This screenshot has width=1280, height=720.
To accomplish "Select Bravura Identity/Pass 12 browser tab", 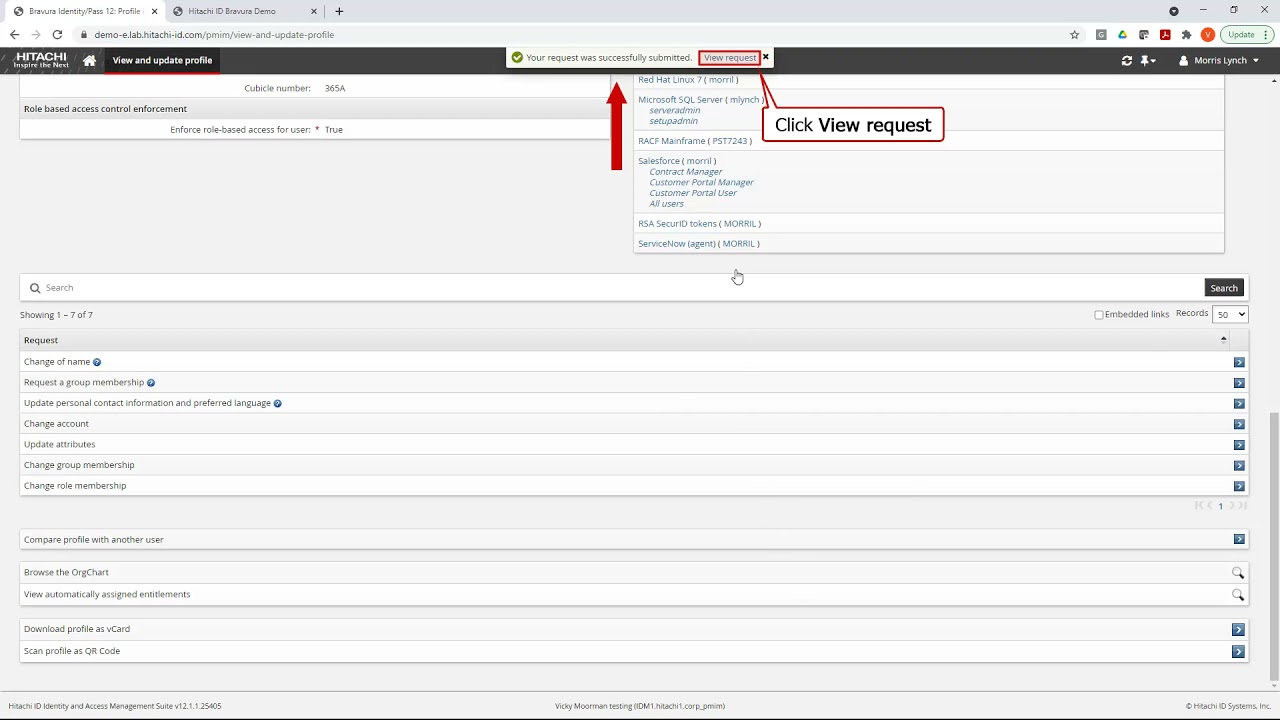I will coord(84,11).
